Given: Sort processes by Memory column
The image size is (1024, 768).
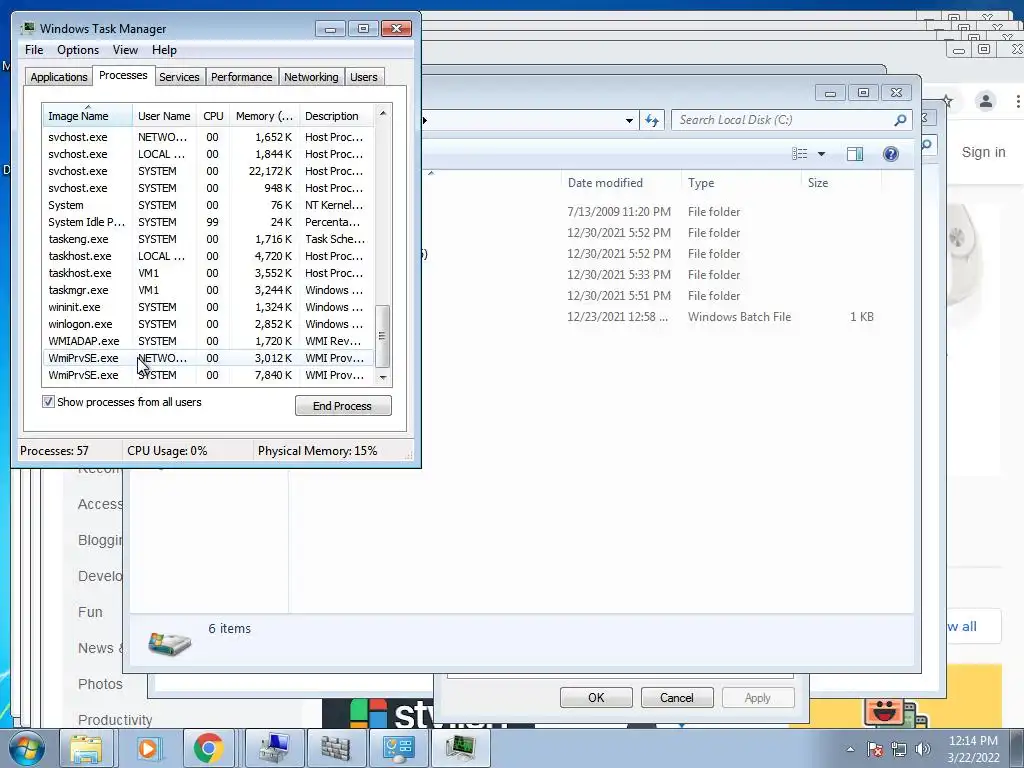Looking at the screenshot, I should coord(264,116).
